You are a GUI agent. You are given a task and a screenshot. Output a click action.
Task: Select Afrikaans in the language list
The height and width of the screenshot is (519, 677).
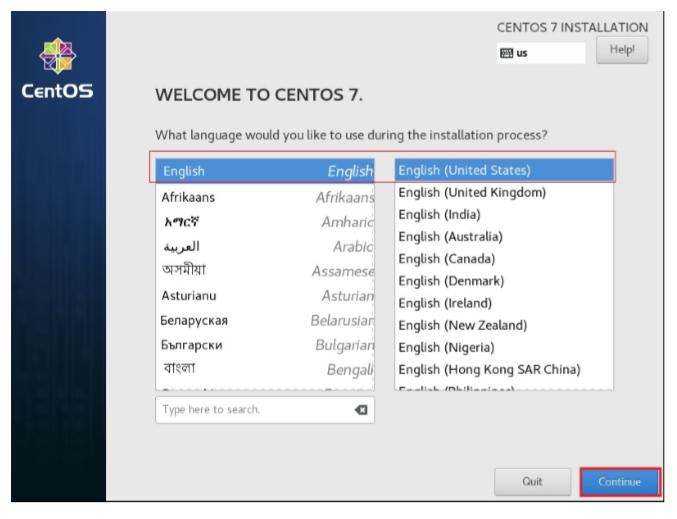click(265, 197)
